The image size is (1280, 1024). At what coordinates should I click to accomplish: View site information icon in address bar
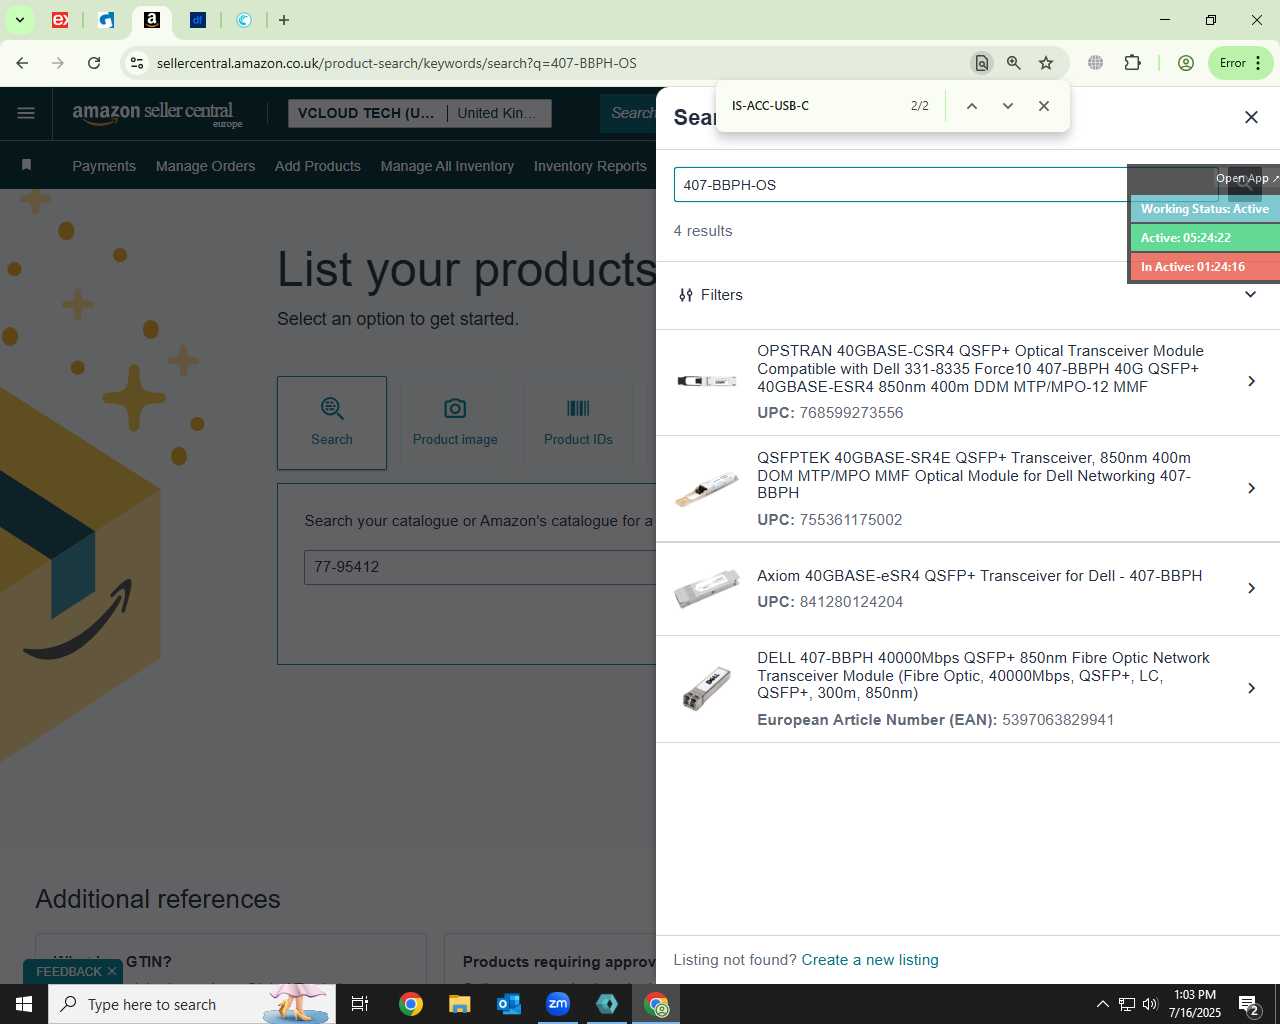tap(137, 63)
